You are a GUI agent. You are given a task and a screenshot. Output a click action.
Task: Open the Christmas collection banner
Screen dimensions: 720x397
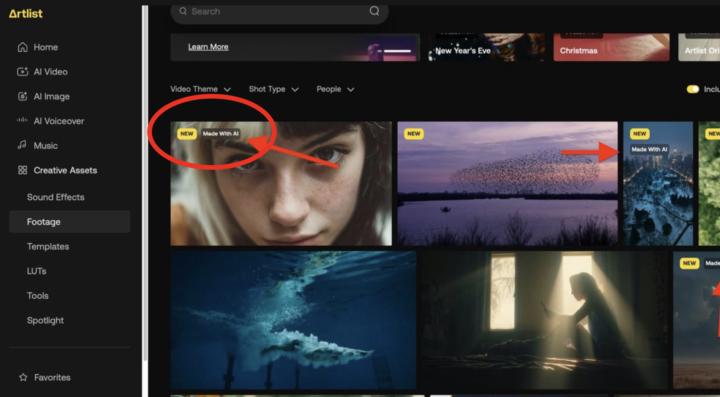[611, 47]
